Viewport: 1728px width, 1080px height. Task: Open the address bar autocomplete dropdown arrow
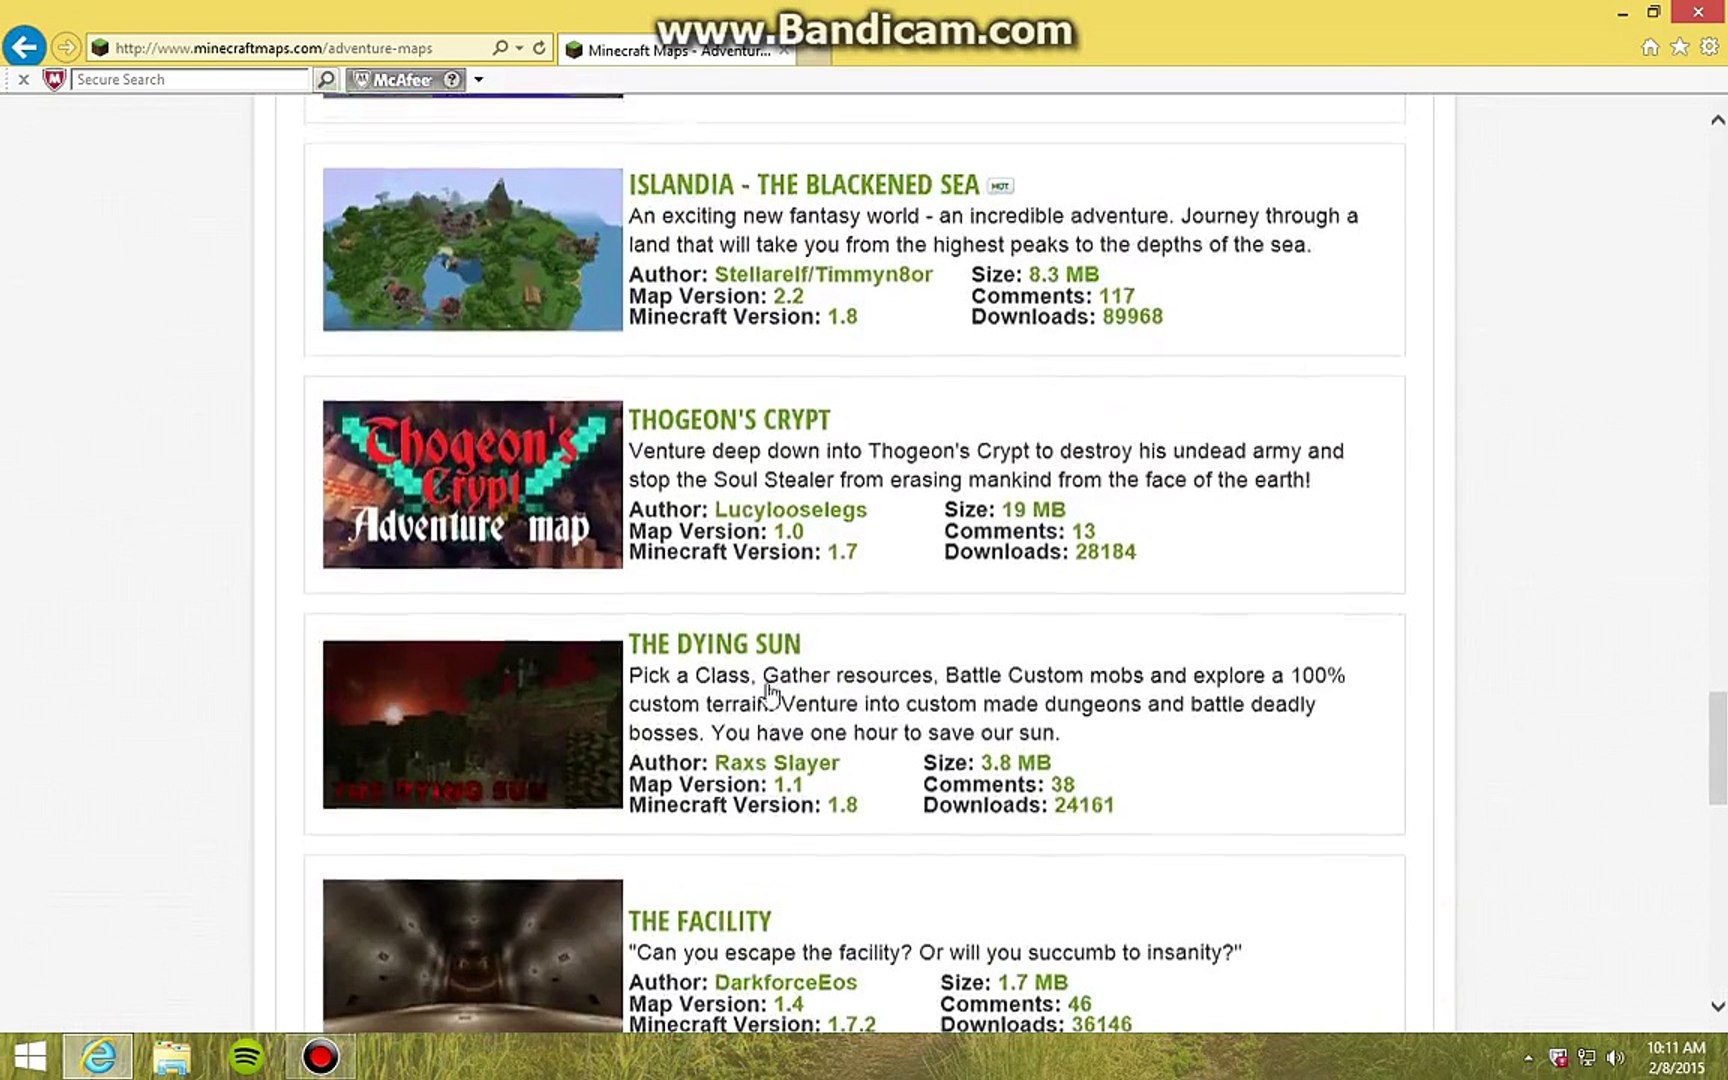pos(519,48)
